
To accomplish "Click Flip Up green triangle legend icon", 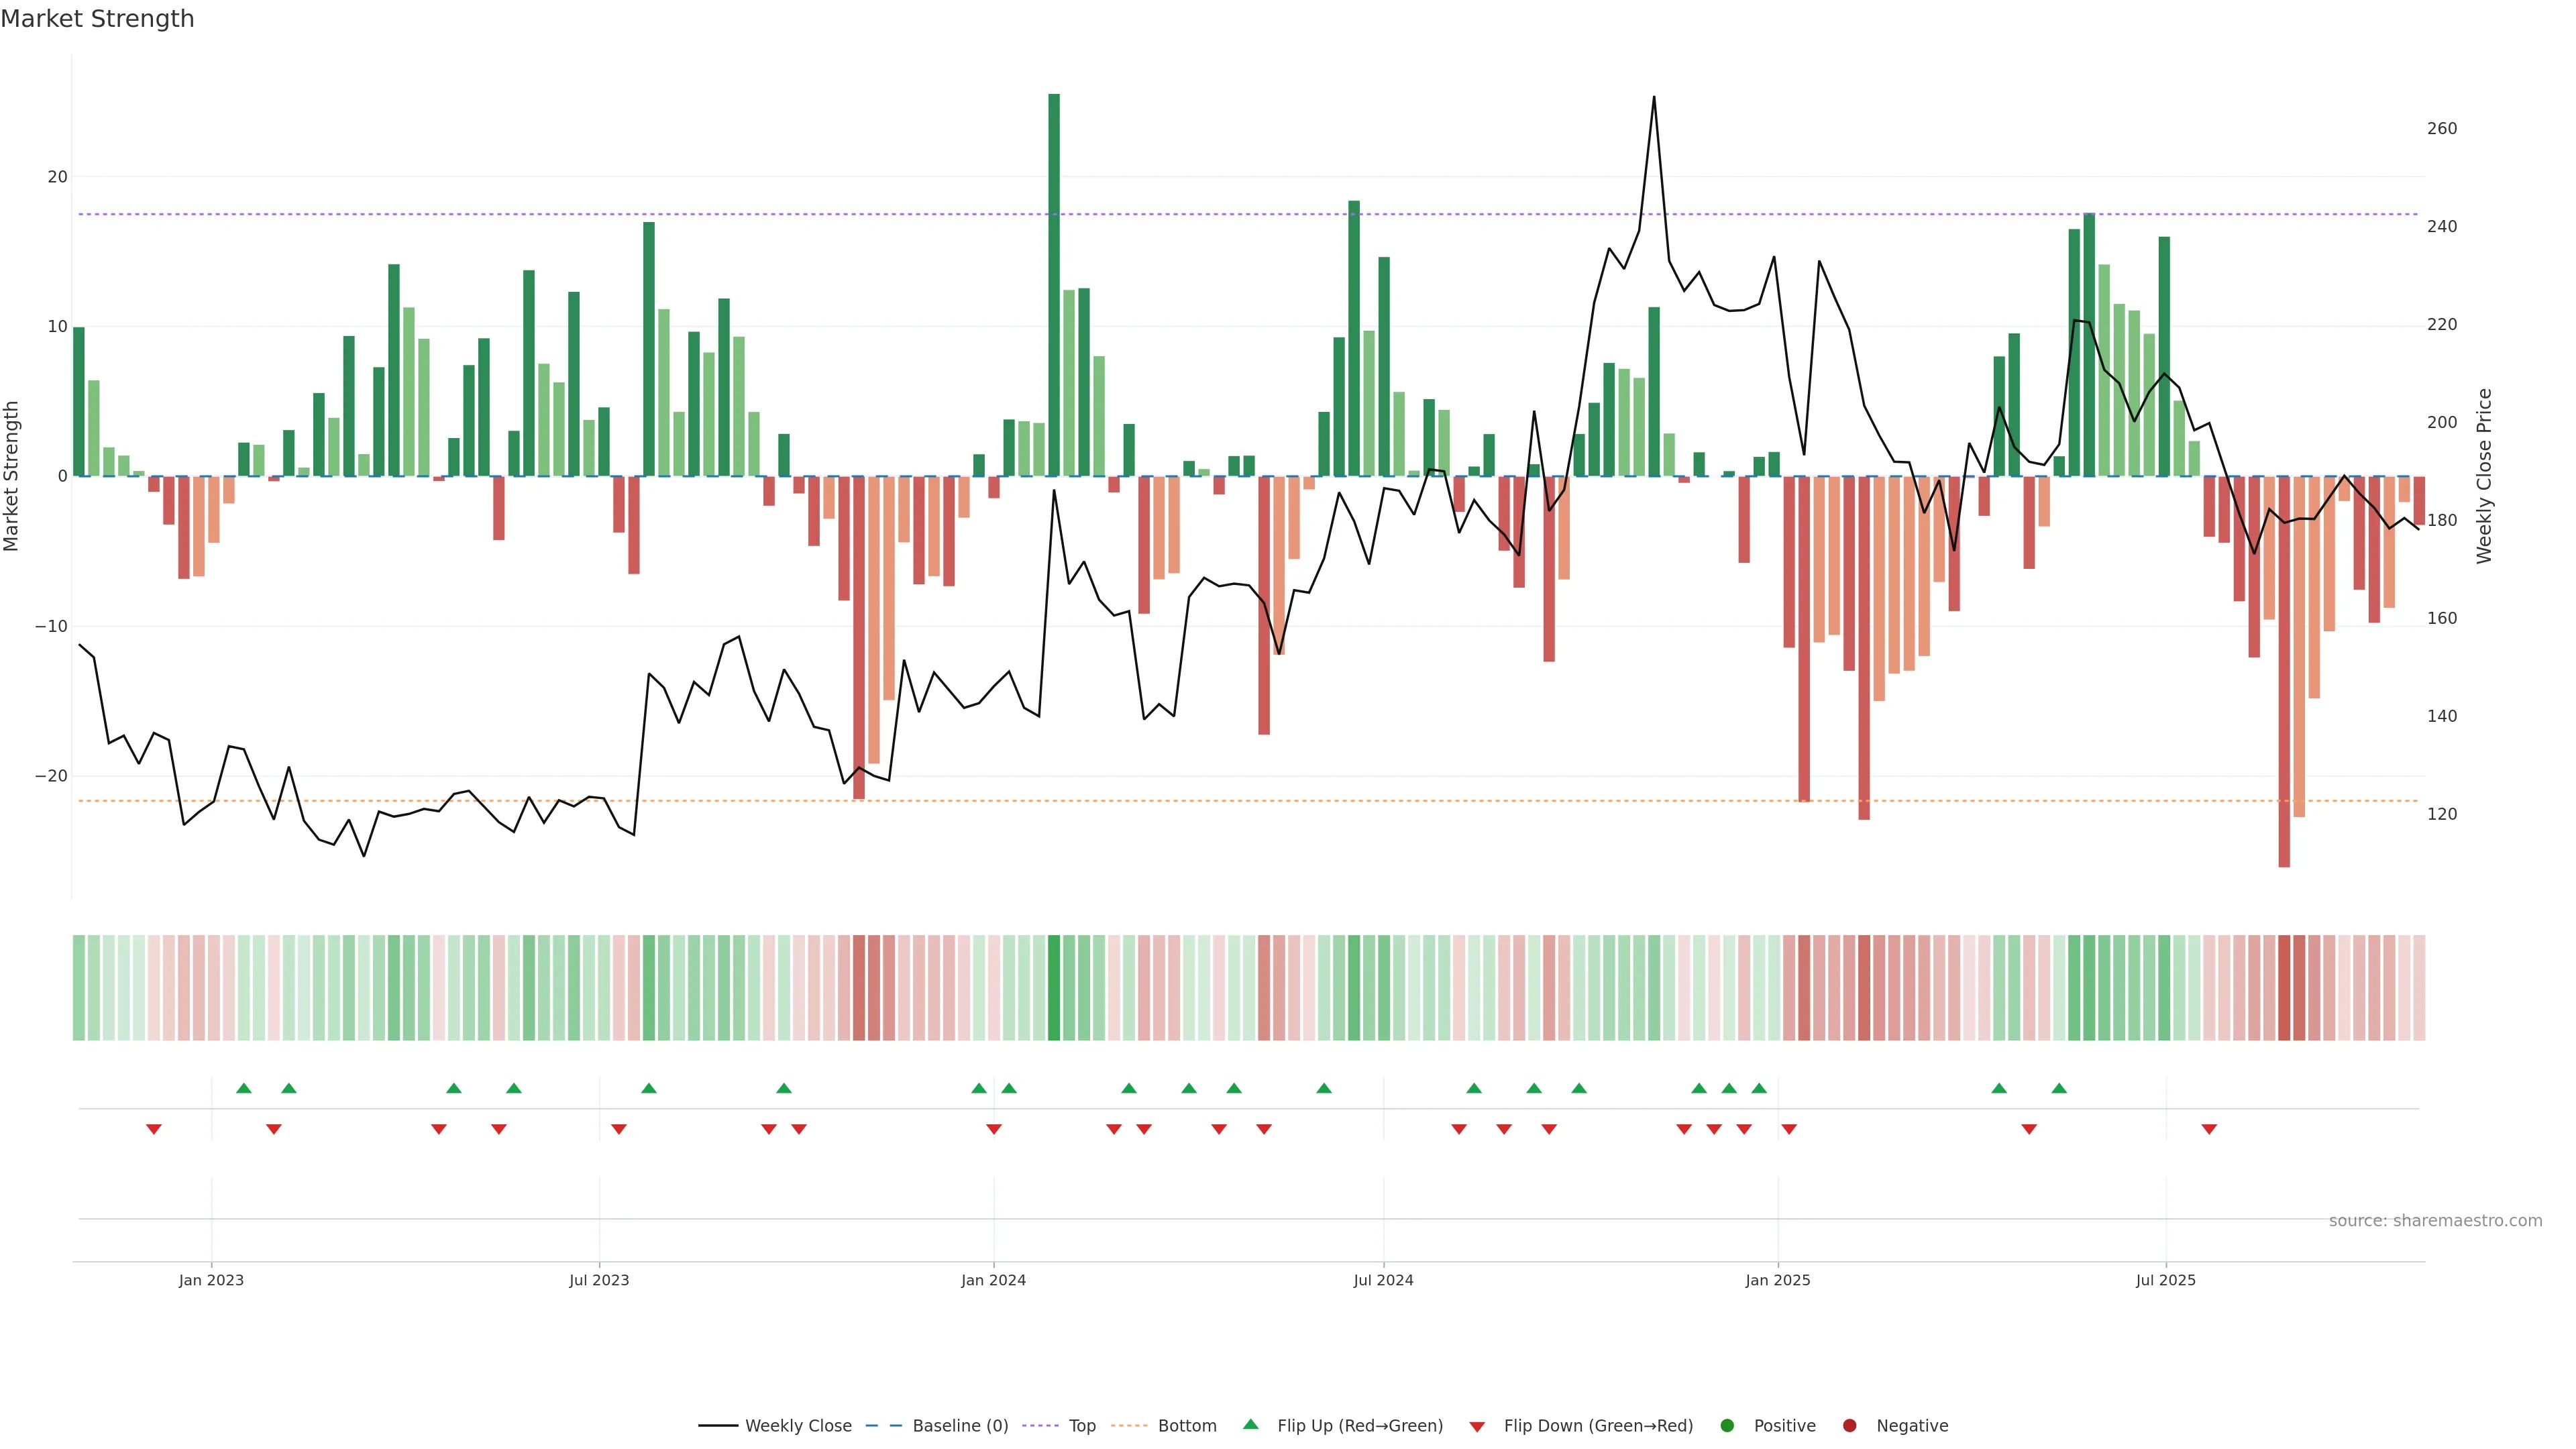I will pyautogui.click(x=1250, y=1425).
